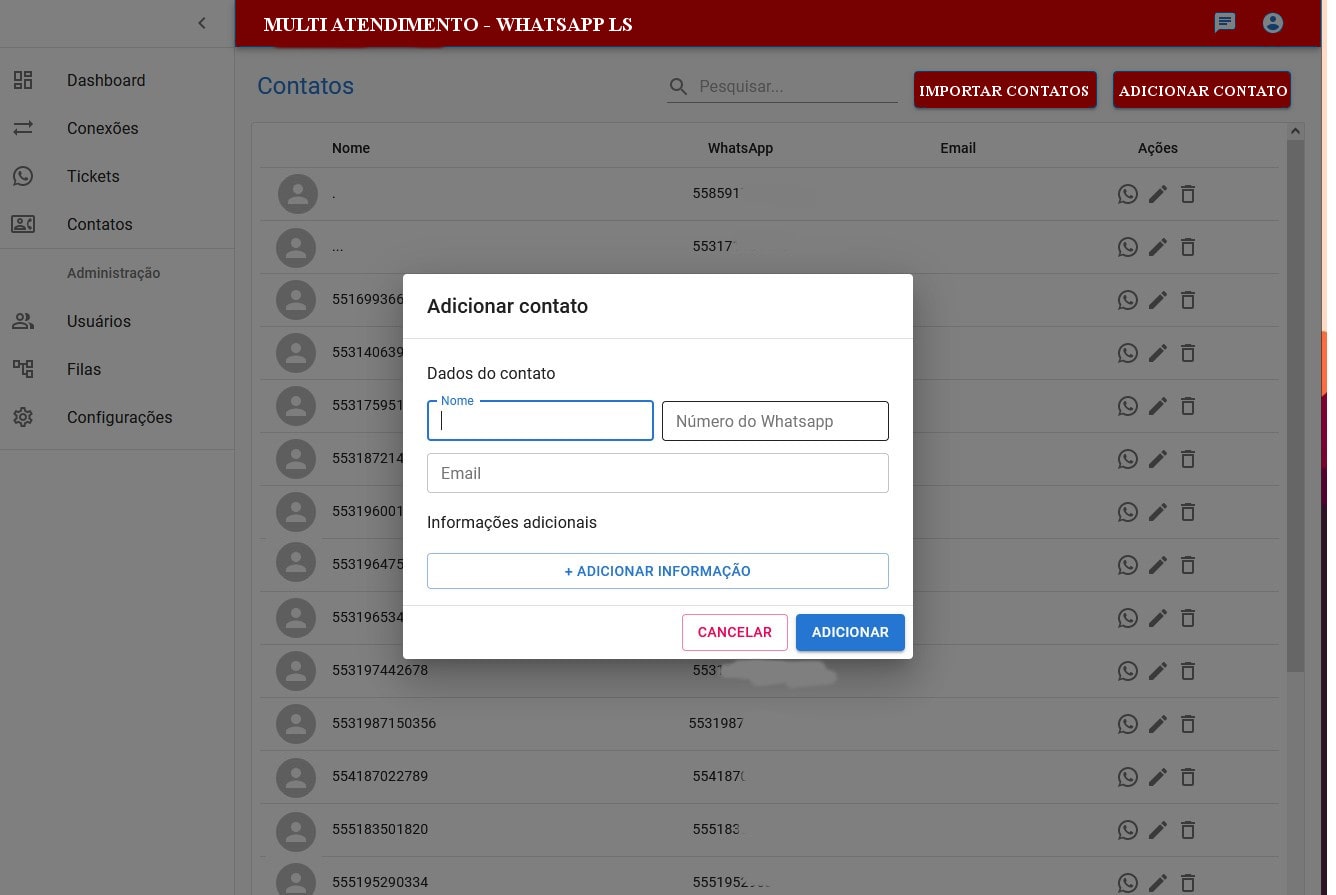
Task: Open WhatsApp chat for contact '...'
Action: [x=1128, y=247]
